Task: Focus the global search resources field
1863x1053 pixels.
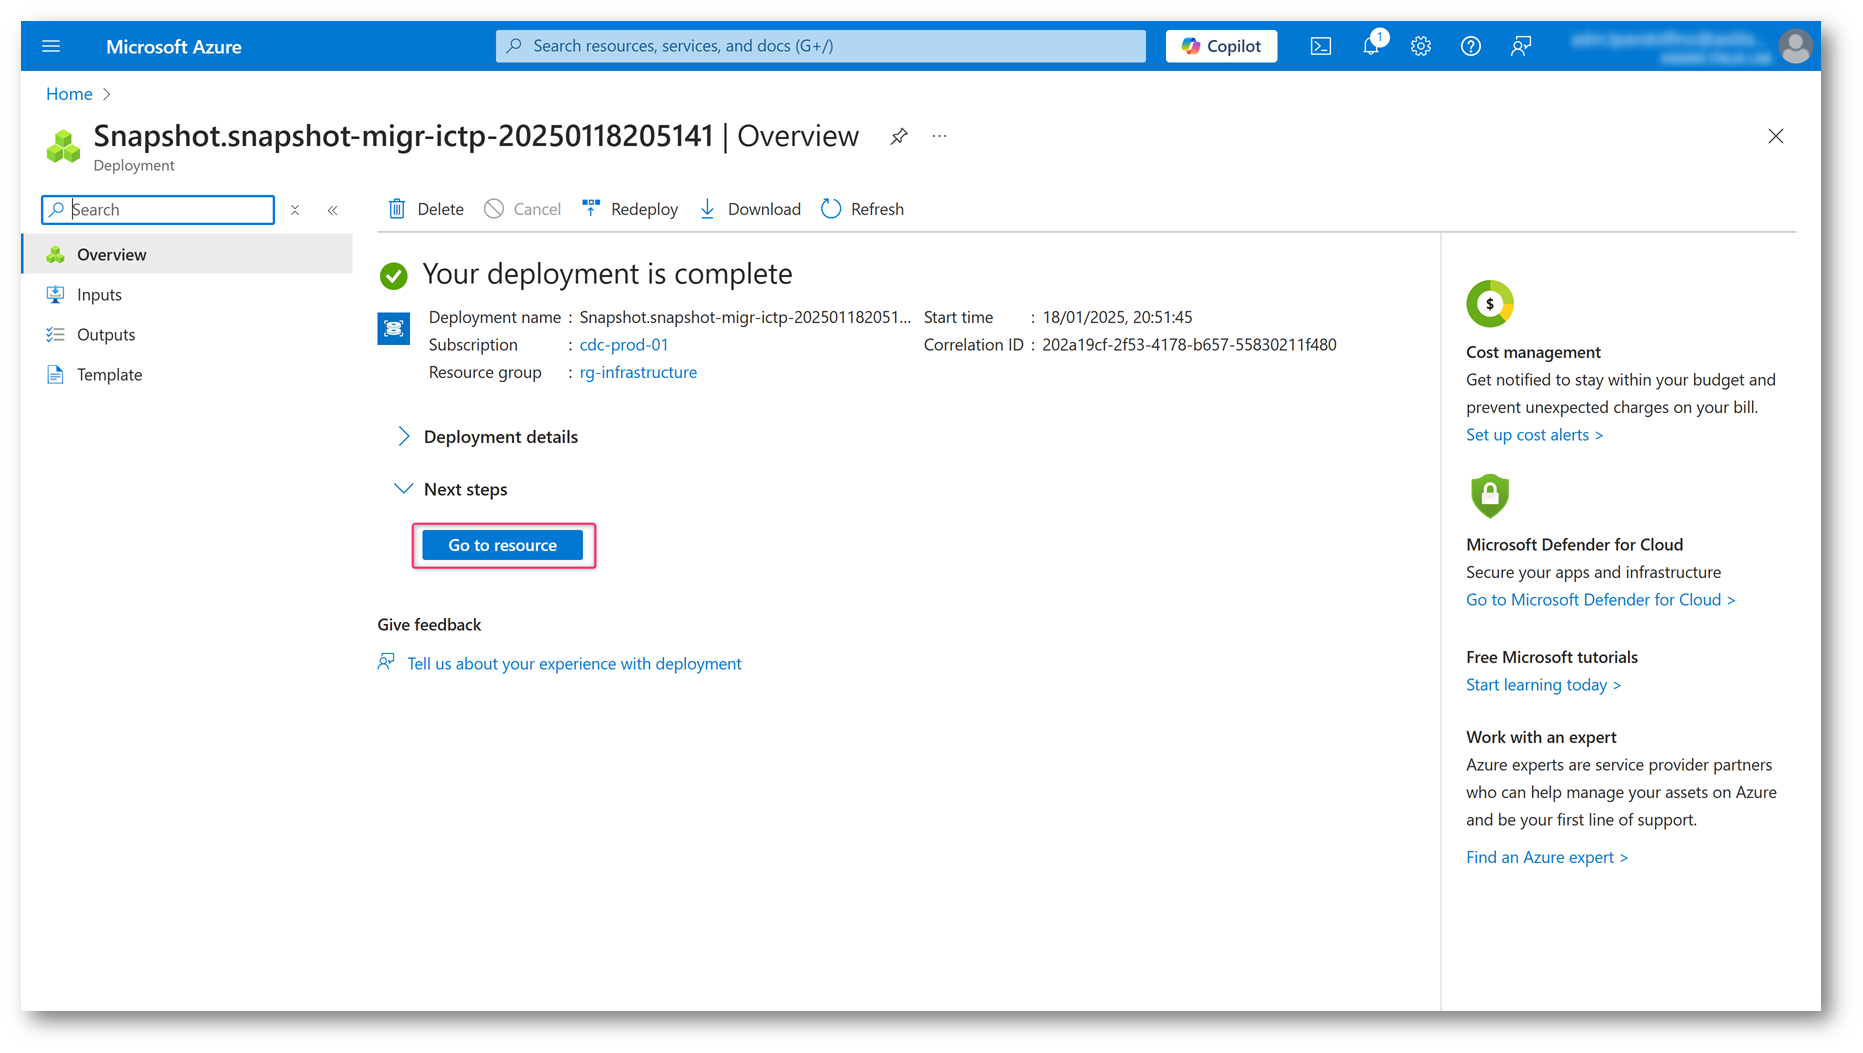Action: (820, 46)
